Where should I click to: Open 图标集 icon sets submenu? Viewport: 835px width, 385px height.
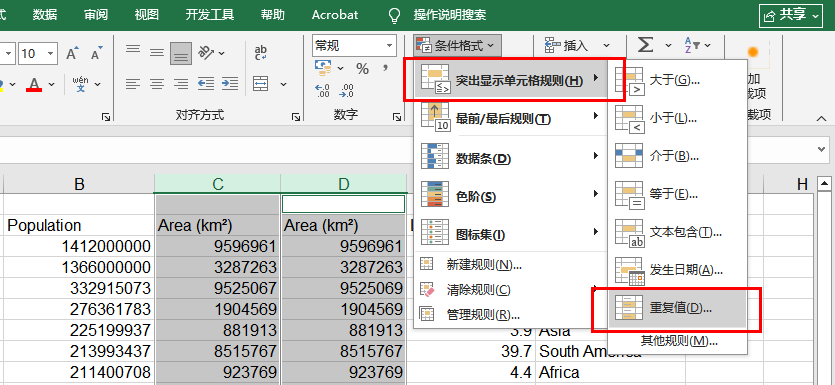click(x=511, y=234)
